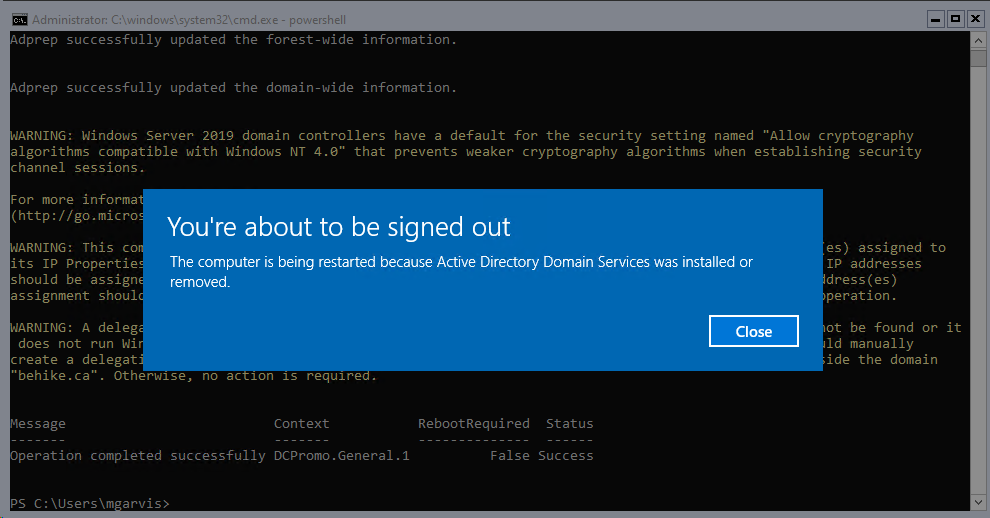Click the DCPromo.General.1 context value
This screenshot has width=990, height=518.
[x=341, y=456]
